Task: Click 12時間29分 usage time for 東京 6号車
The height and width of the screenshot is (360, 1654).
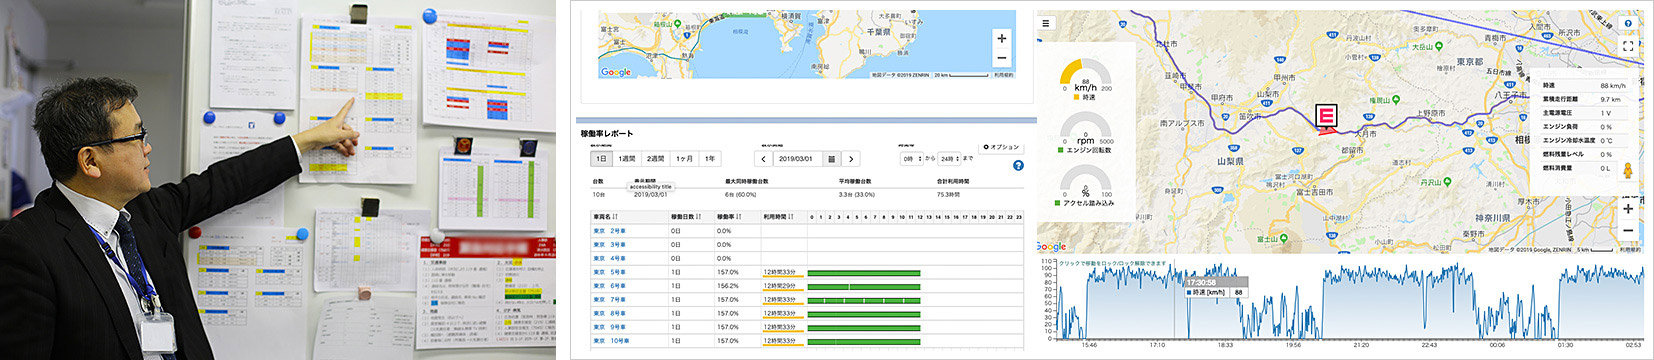Action: [x=780, y=286]
